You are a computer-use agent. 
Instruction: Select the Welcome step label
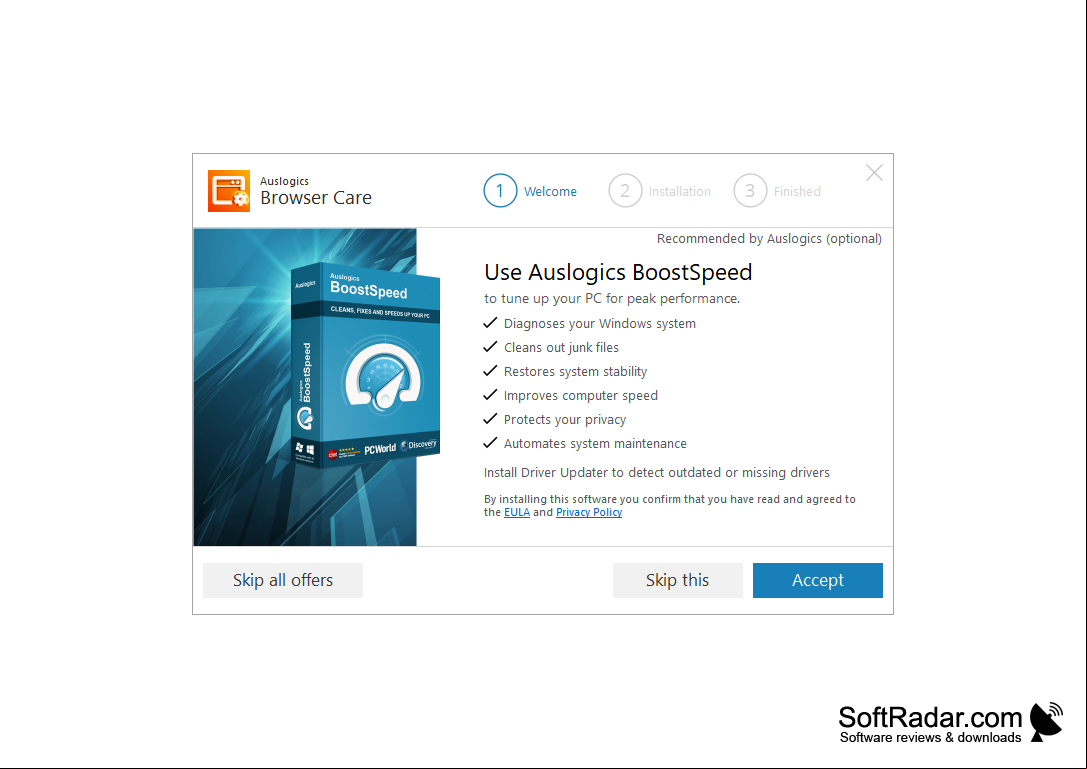550,191
